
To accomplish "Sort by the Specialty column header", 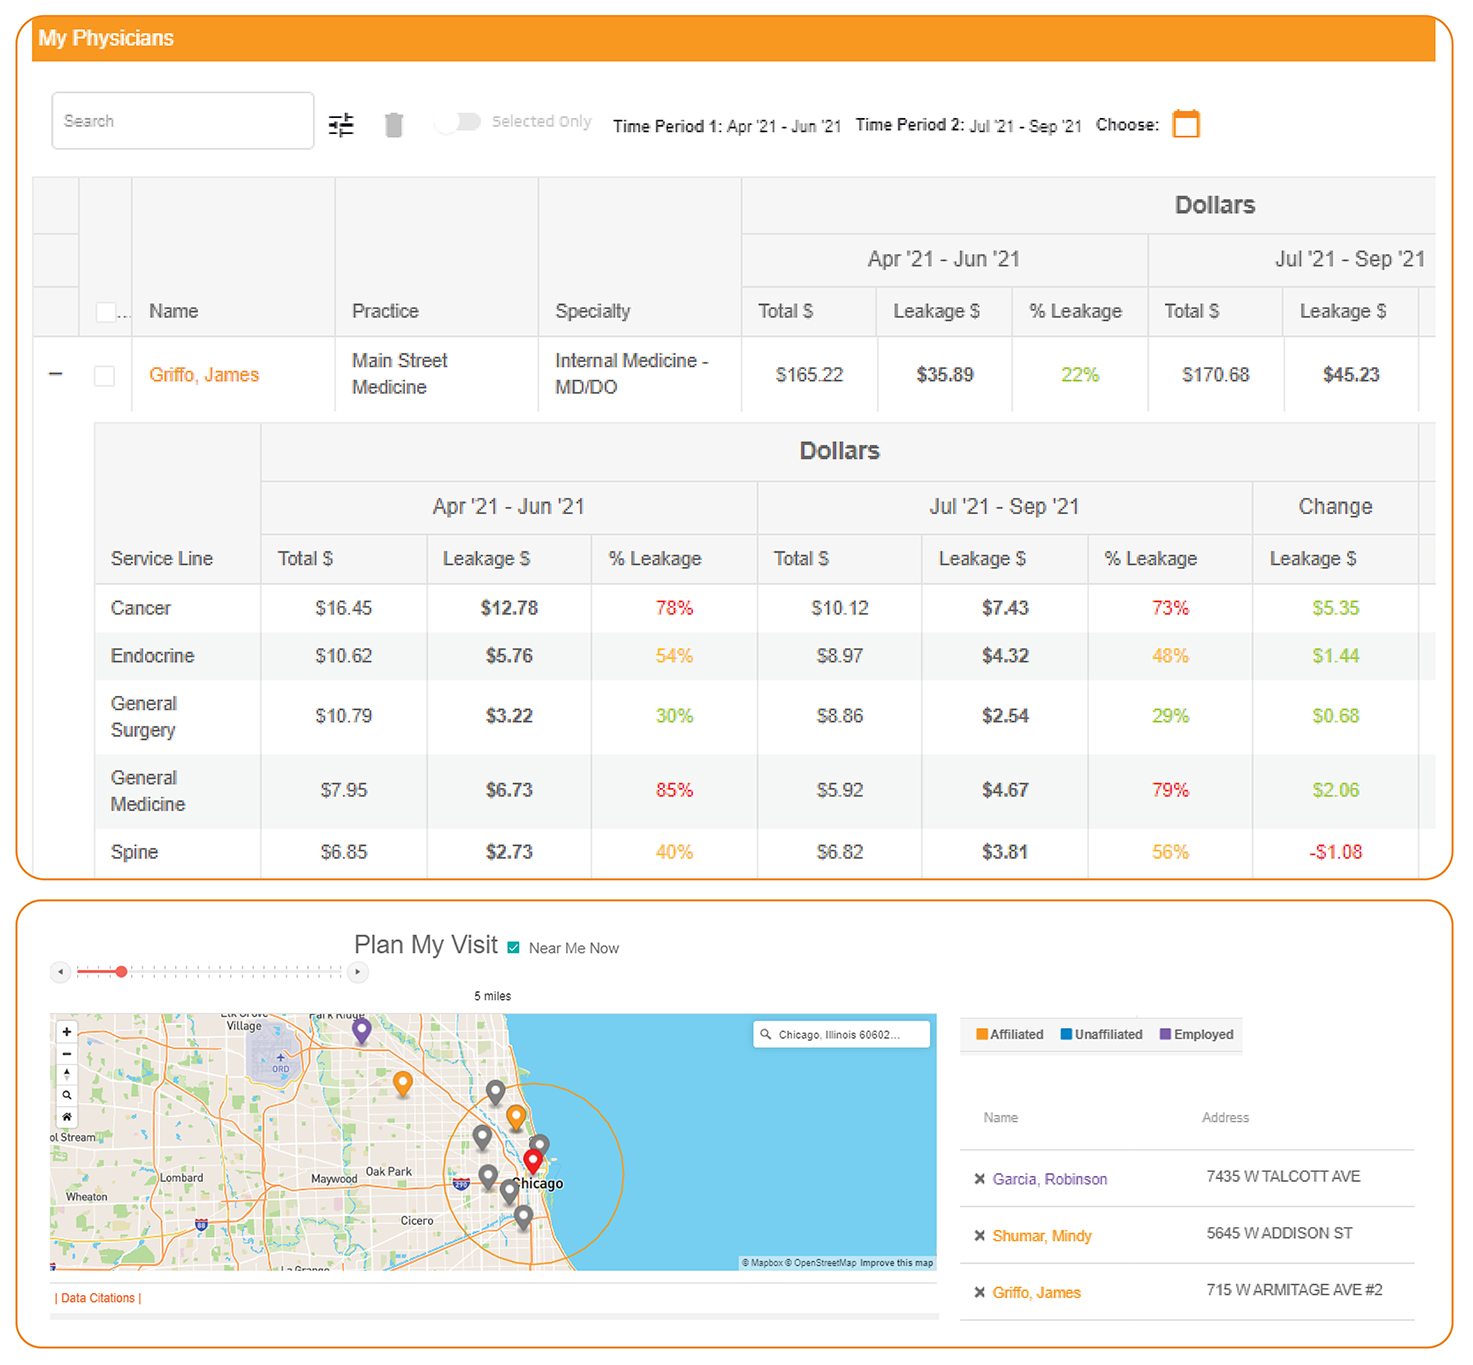I will [593, 311].
